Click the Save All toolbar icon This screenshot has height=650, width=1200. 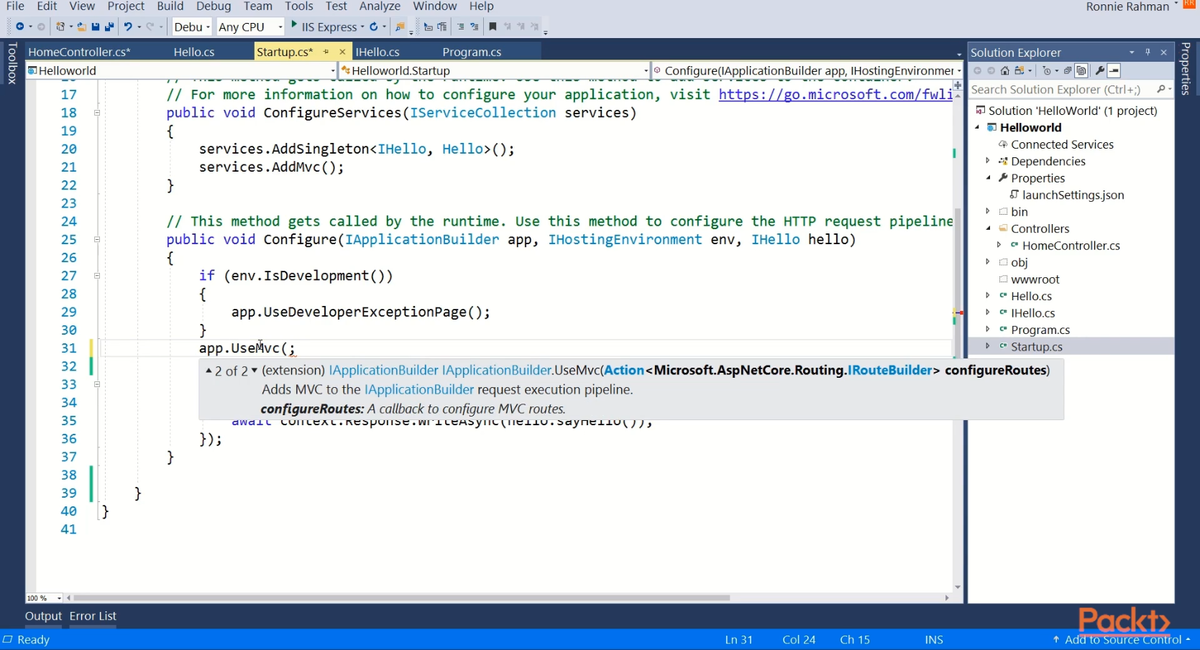coord(108,27)
